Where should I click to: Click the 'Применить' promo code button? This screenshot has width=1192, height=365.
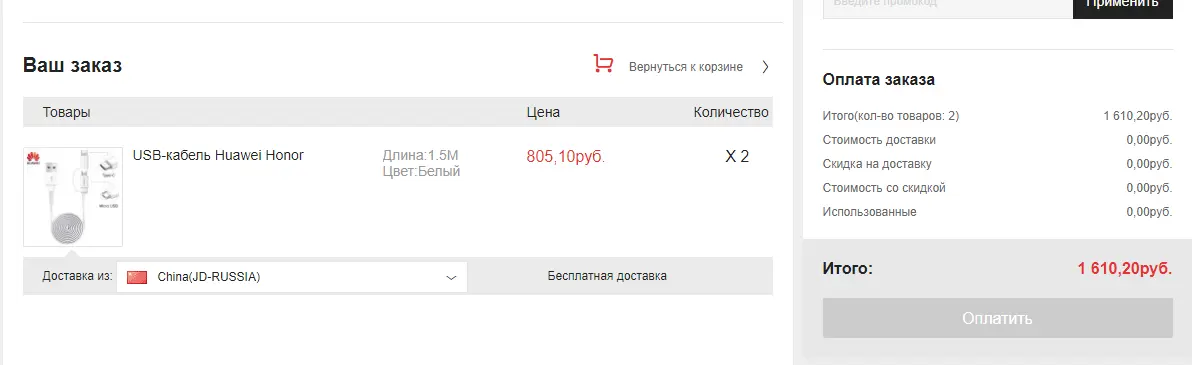click(1122, 4)
